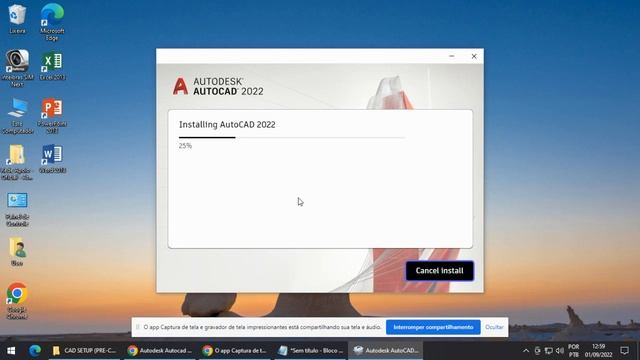The image size is (640, 360).
Task: Cancel the AutoCAD 2022 installation
Action: pos(439,271)
